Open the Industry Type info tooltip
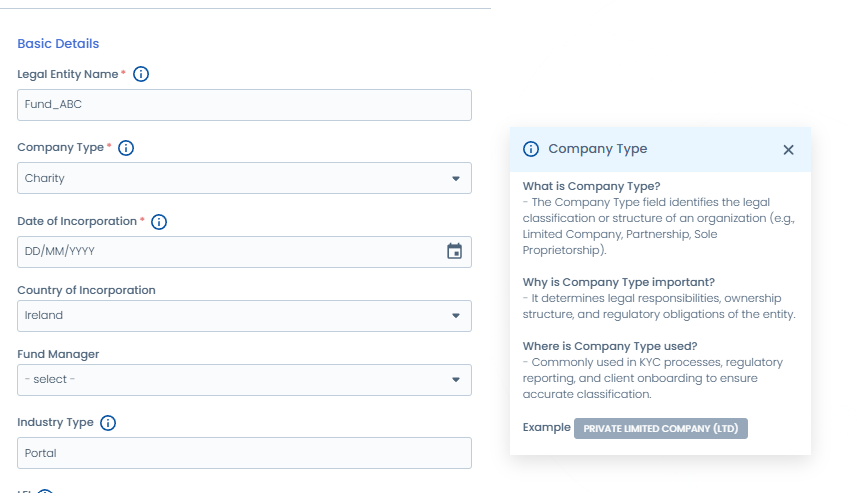Viewport: 858px width, 493px height. point(108,423)
